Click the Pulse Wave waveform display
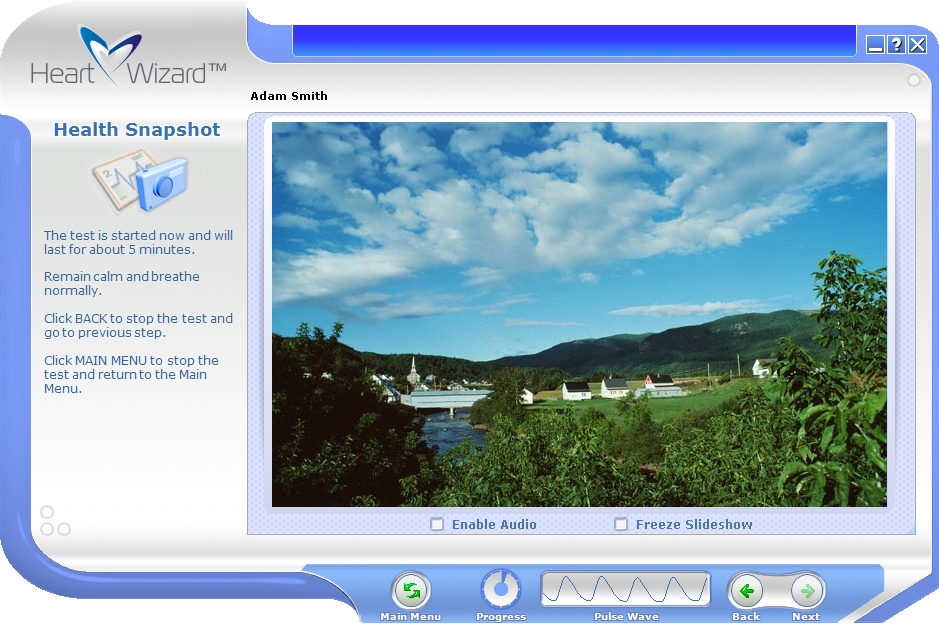Screen dimensions: 939x624 coord(625,590)
